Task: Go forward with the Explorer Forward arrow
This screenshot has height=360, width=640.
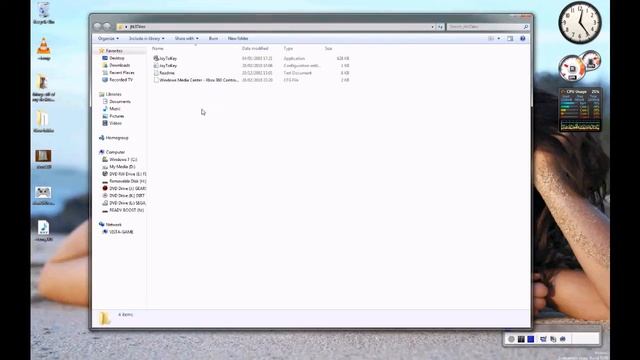Action: point(107,27)
